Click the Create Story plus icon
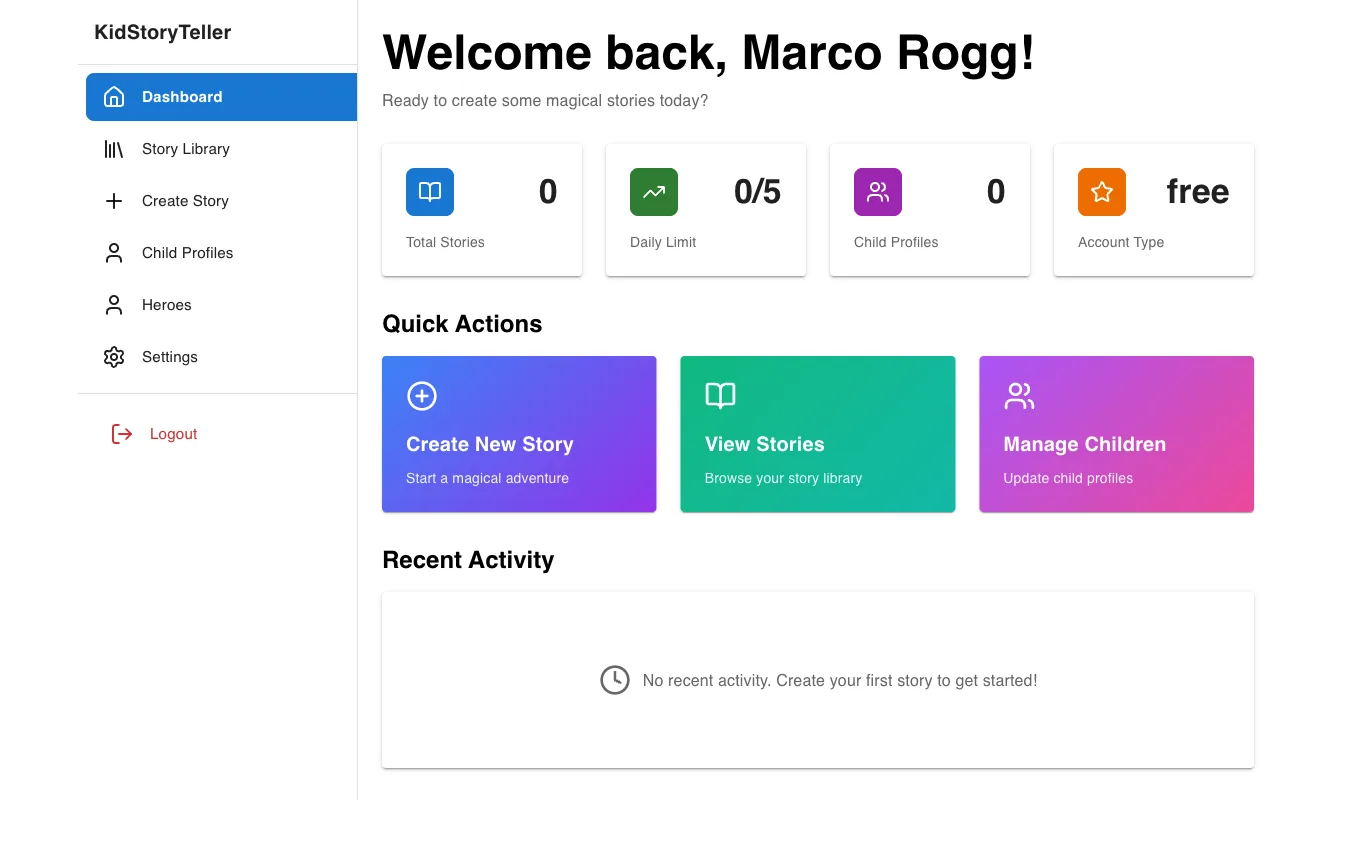This screenshot has height=848, width=1357. (x=114, y=201)
